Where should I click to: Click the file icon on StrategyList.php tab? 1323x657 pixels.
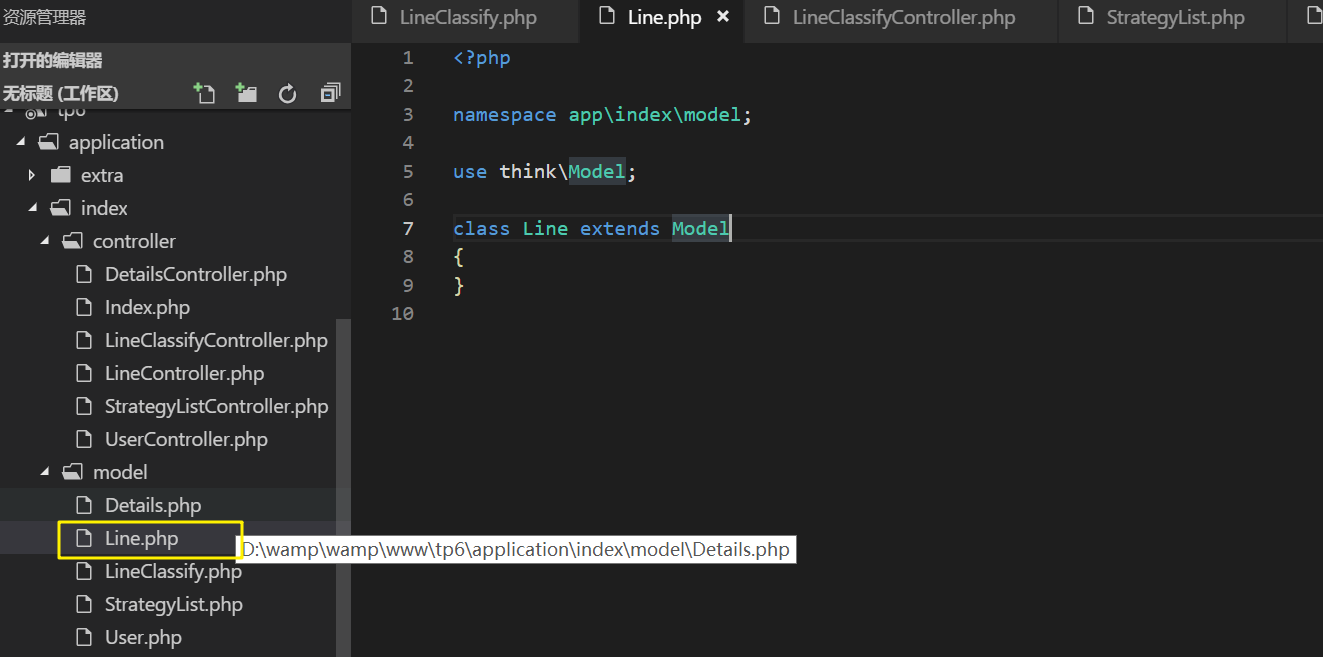[1085, 16]
